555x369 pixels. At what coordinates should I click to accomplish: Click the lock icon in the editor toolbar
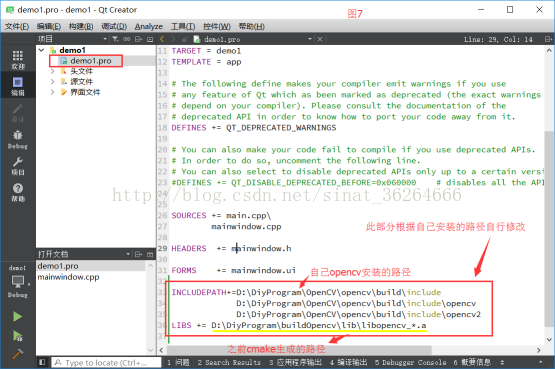pyautogui.click(x=185, y=39)
